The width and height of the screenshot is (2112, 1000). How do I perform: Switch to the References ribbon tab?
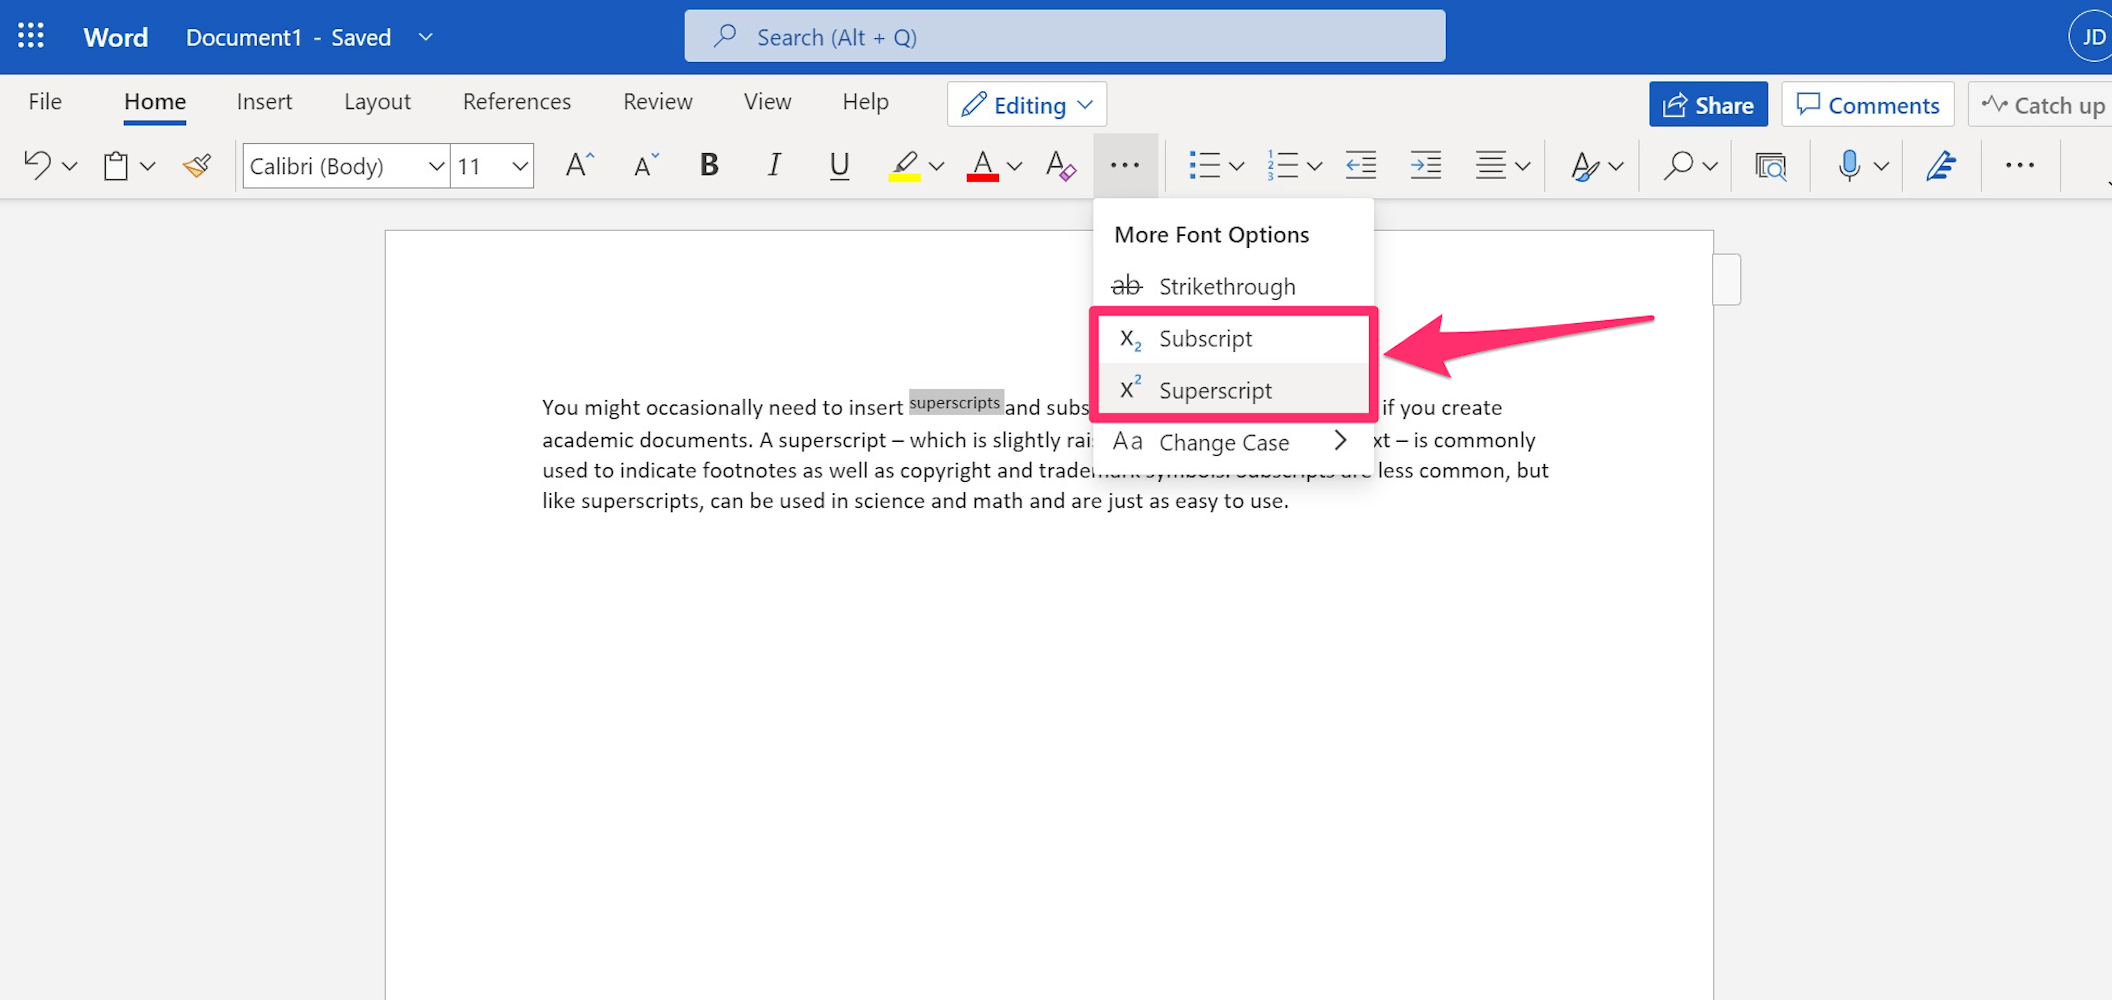[x=516, y=101]
